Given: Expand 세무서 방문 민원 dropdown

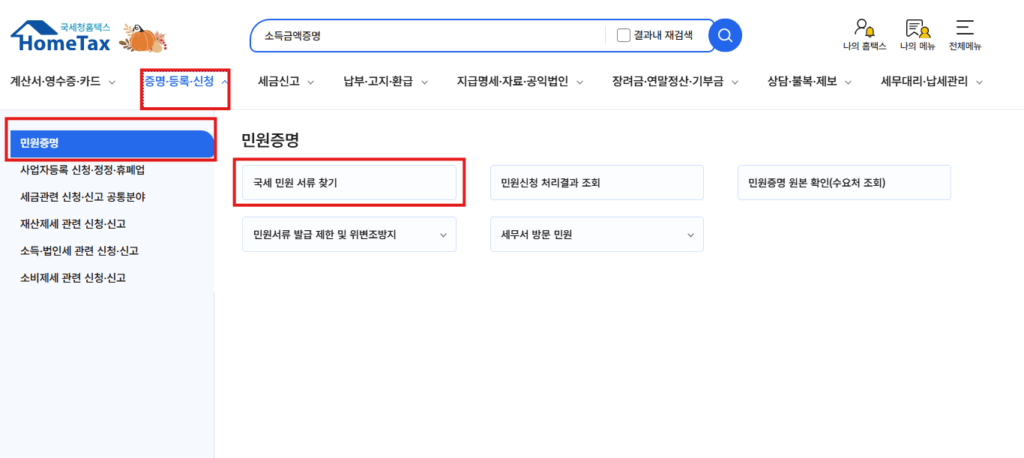Looking at the screenshot, I should click(596, 235).
